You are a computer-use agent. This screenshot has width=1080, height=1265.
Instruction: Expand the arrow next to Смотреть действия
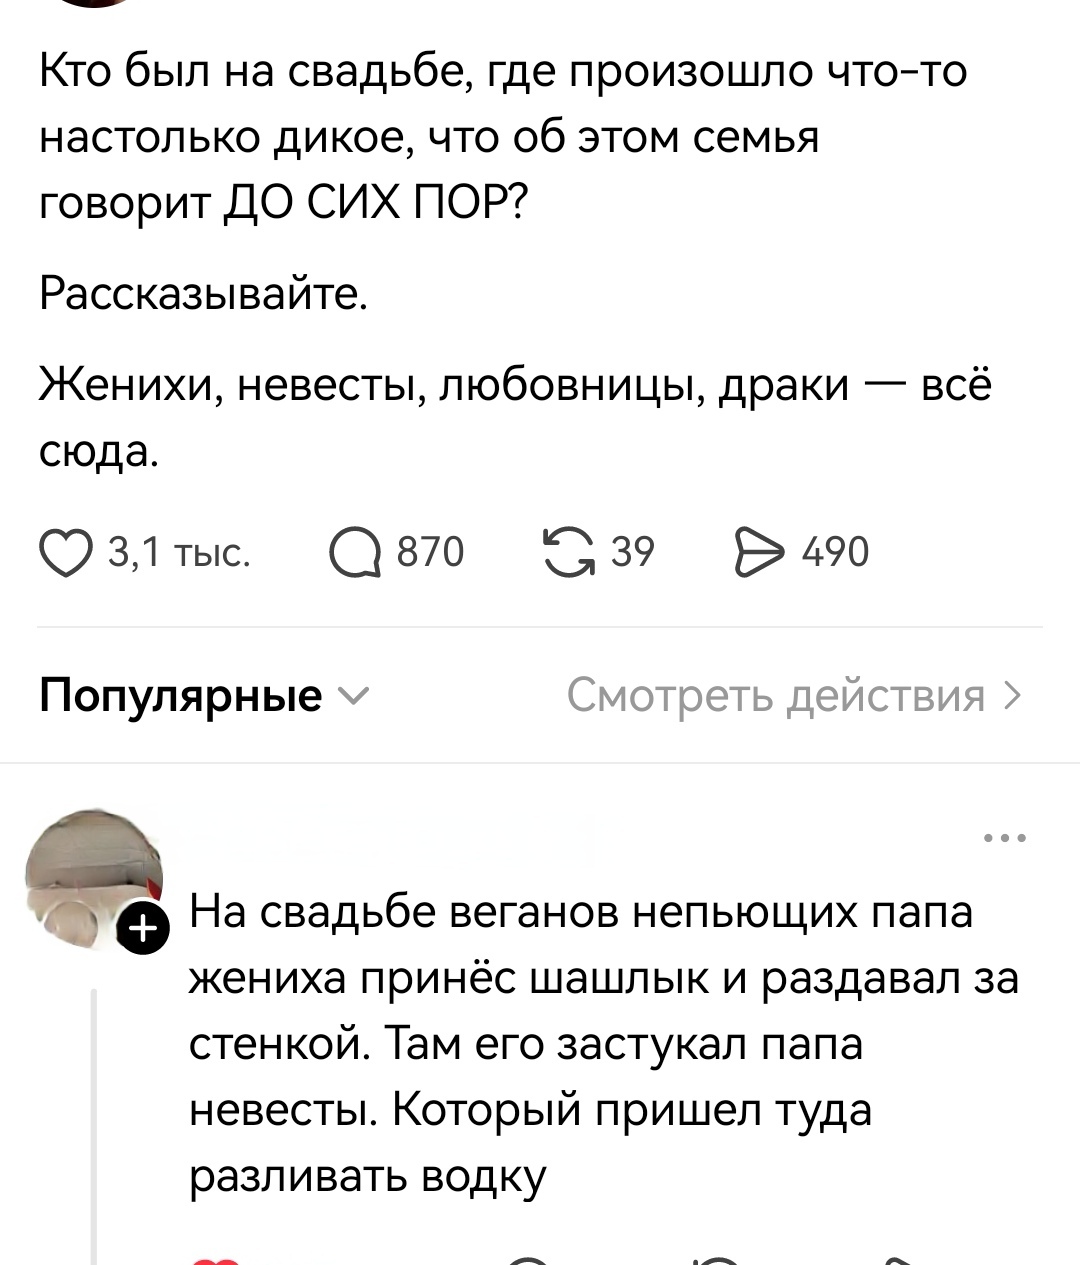pos(1011,694)
